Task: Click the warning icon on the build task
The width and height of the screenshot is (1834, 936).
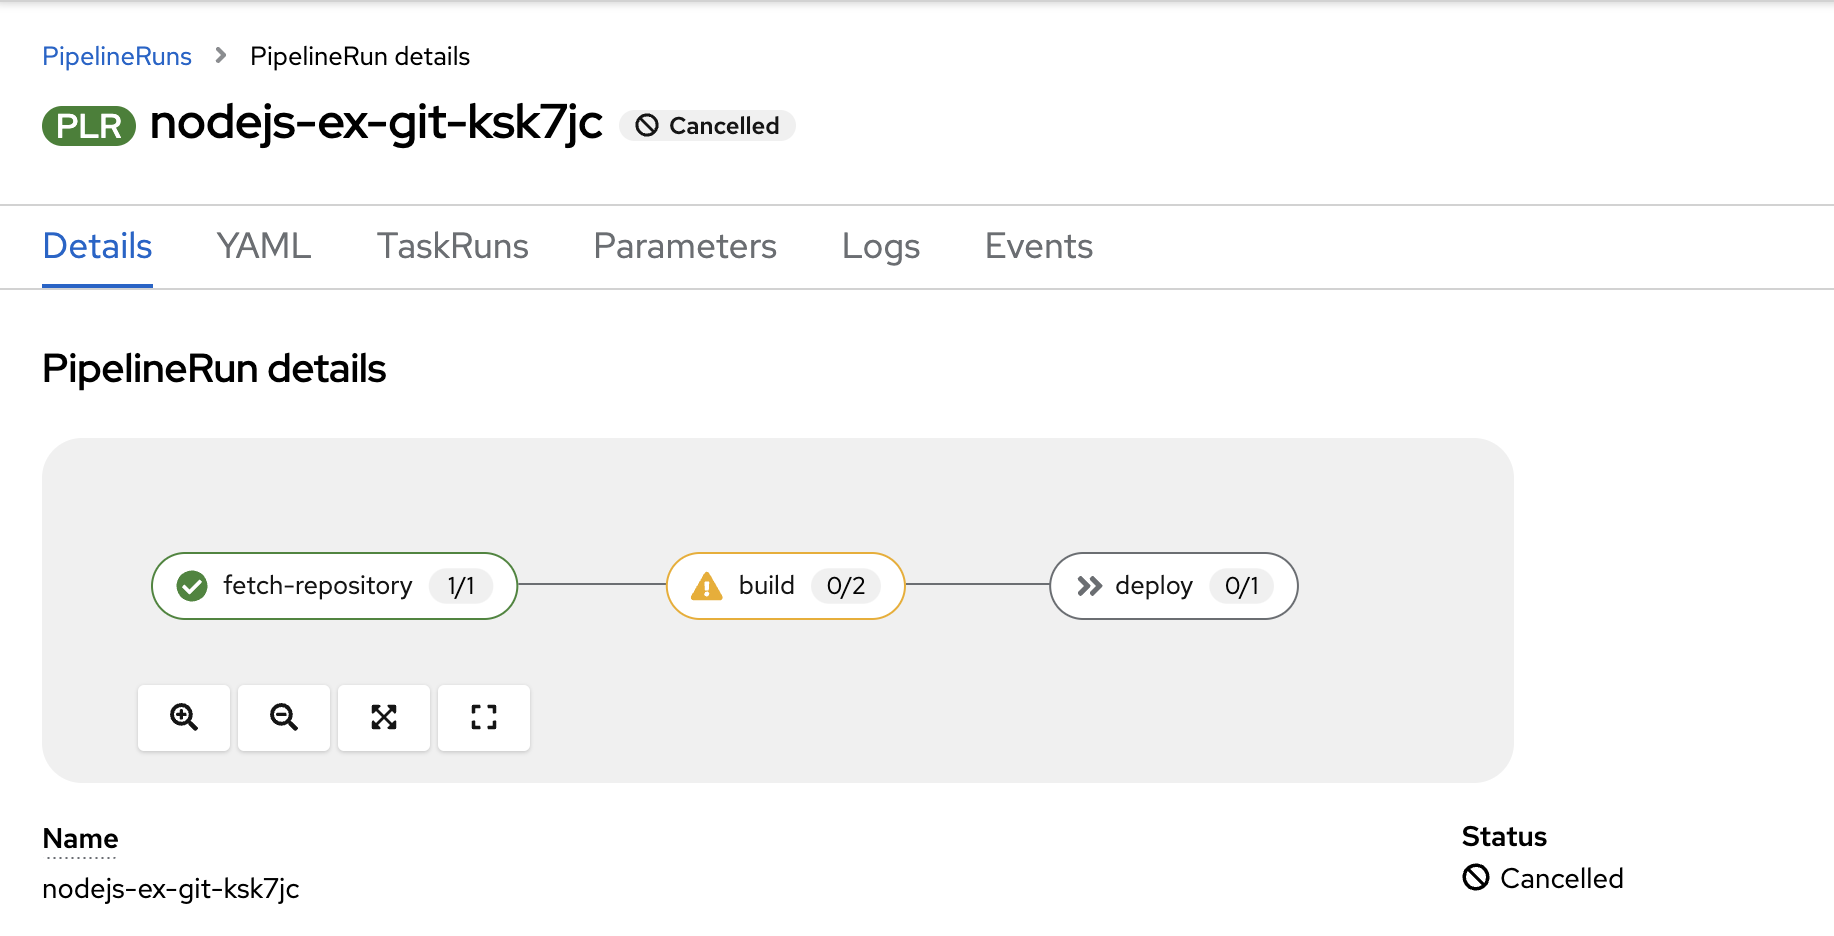Action: (706, 586)
